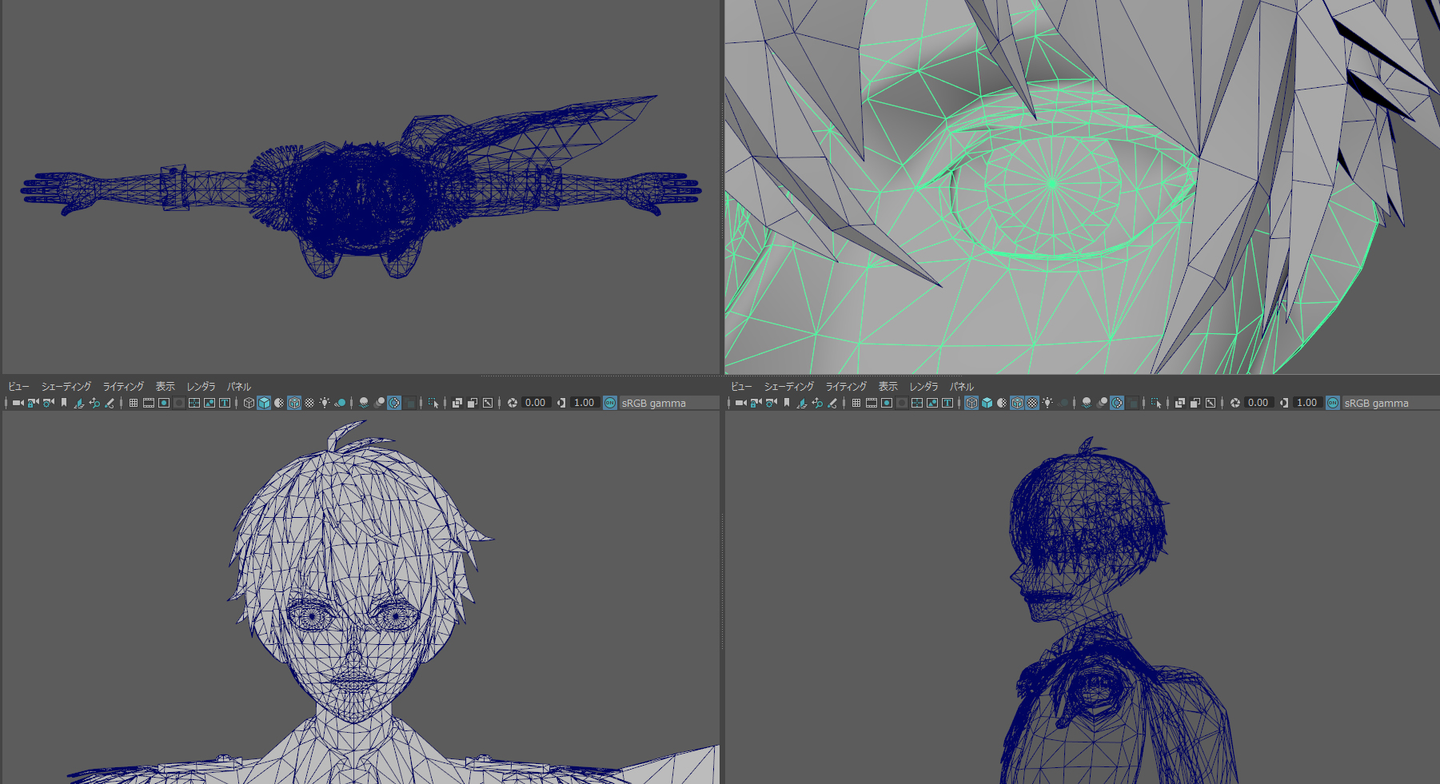Click X-Ray Active Components in front-view panel toolbar
The height and width of the screenshot is (784, 1440).
[x=472, y=403]
